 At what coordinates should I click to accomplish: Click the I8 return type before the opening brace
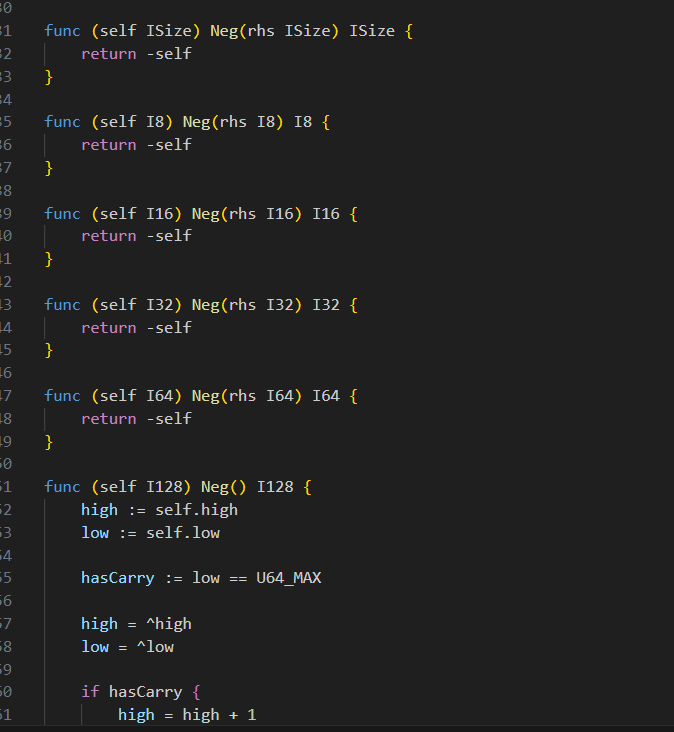[302, 122]
